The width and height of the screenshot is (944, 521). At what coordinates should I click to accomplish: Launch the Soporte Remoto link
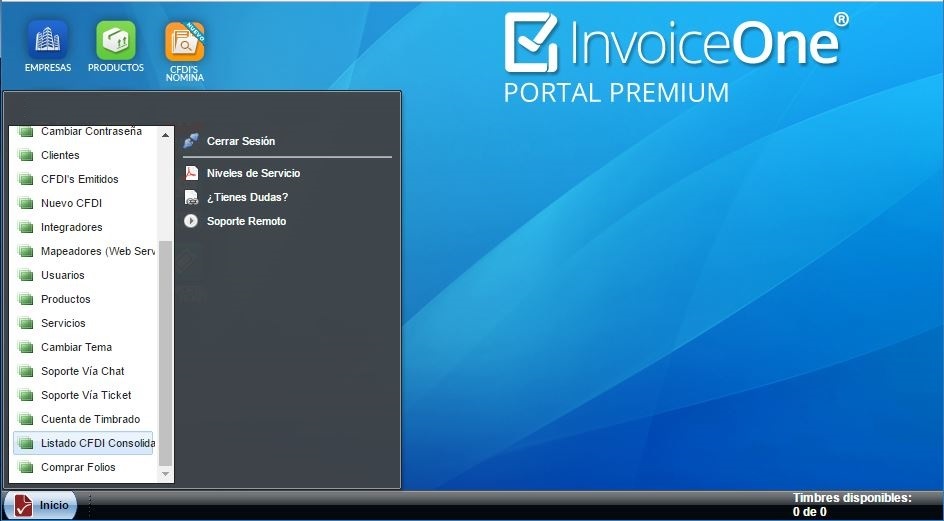(x=246, y=221)
